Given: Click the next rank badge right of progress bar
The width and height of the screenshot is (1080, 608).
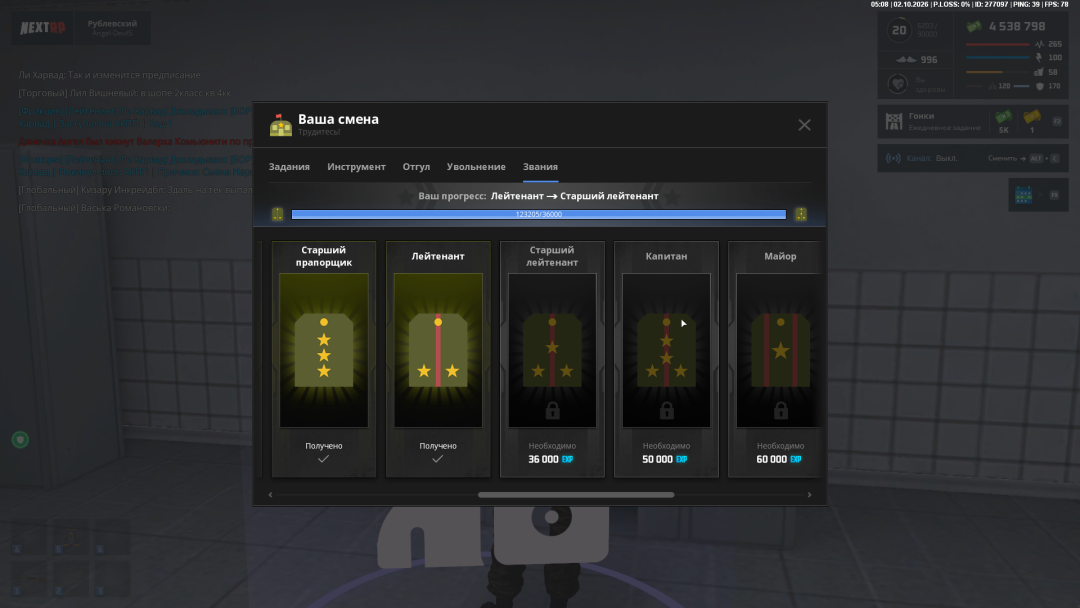Looking at the screenshot, I should click(x=800, y=214).
